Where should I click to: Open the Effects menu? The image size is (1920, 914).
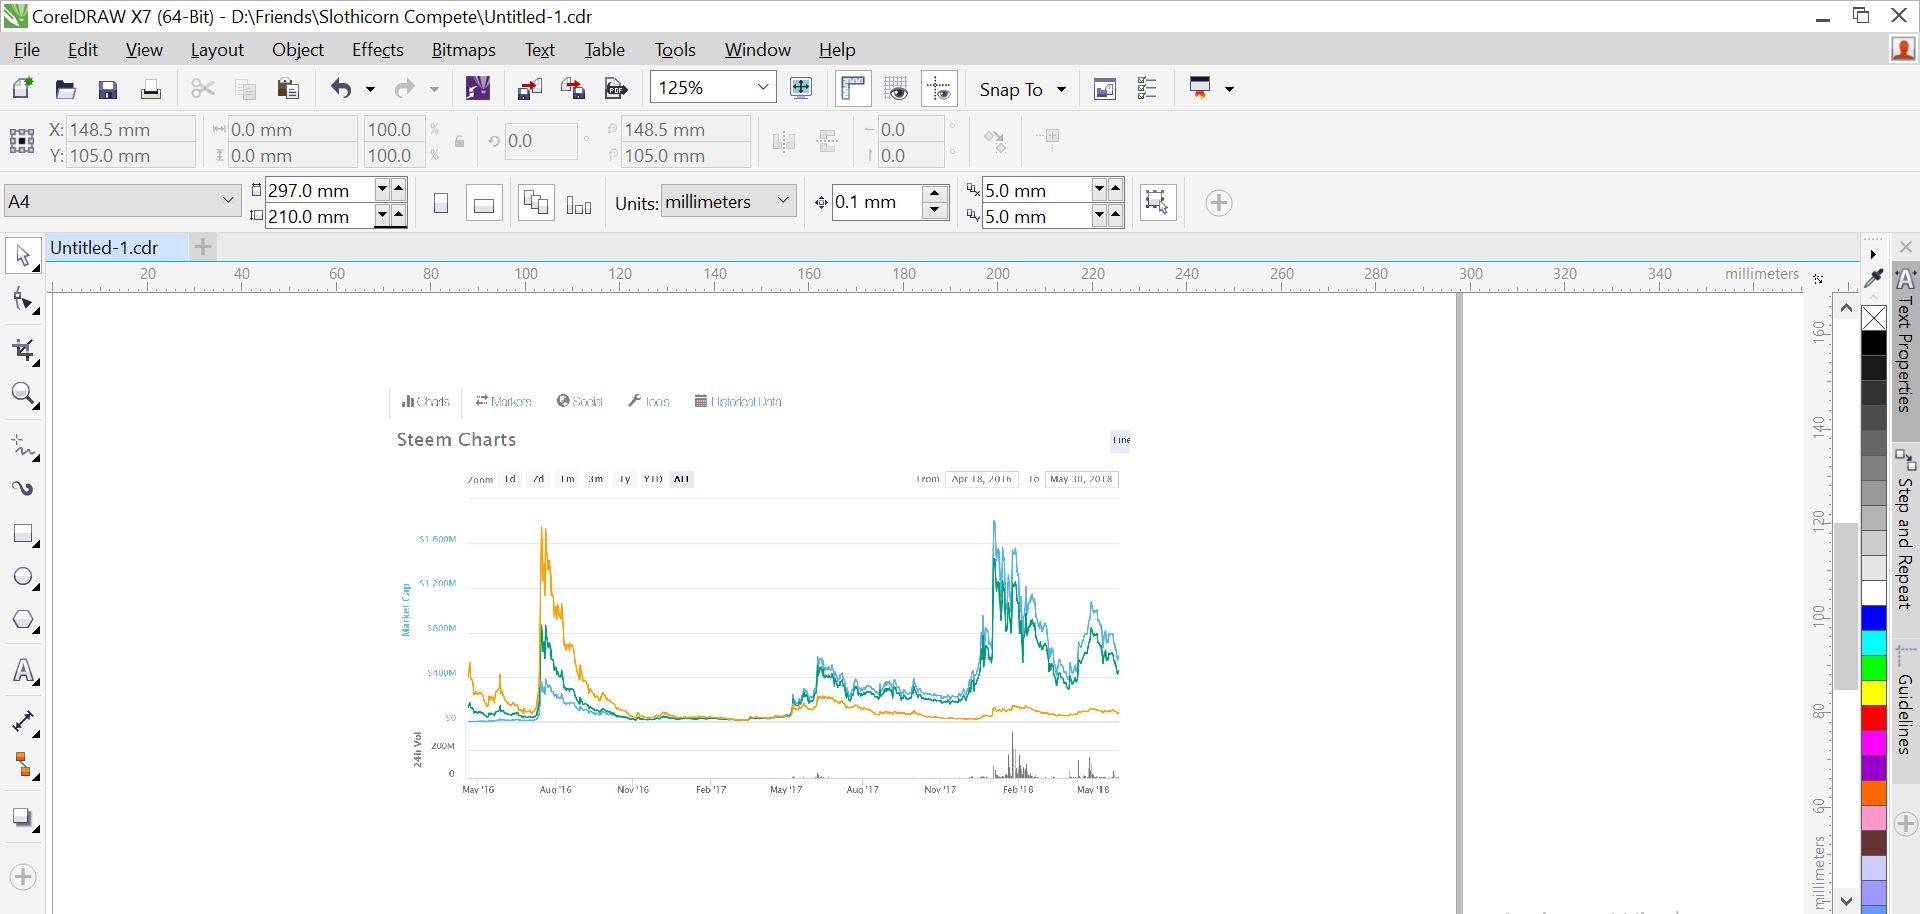tap(377, 50)
